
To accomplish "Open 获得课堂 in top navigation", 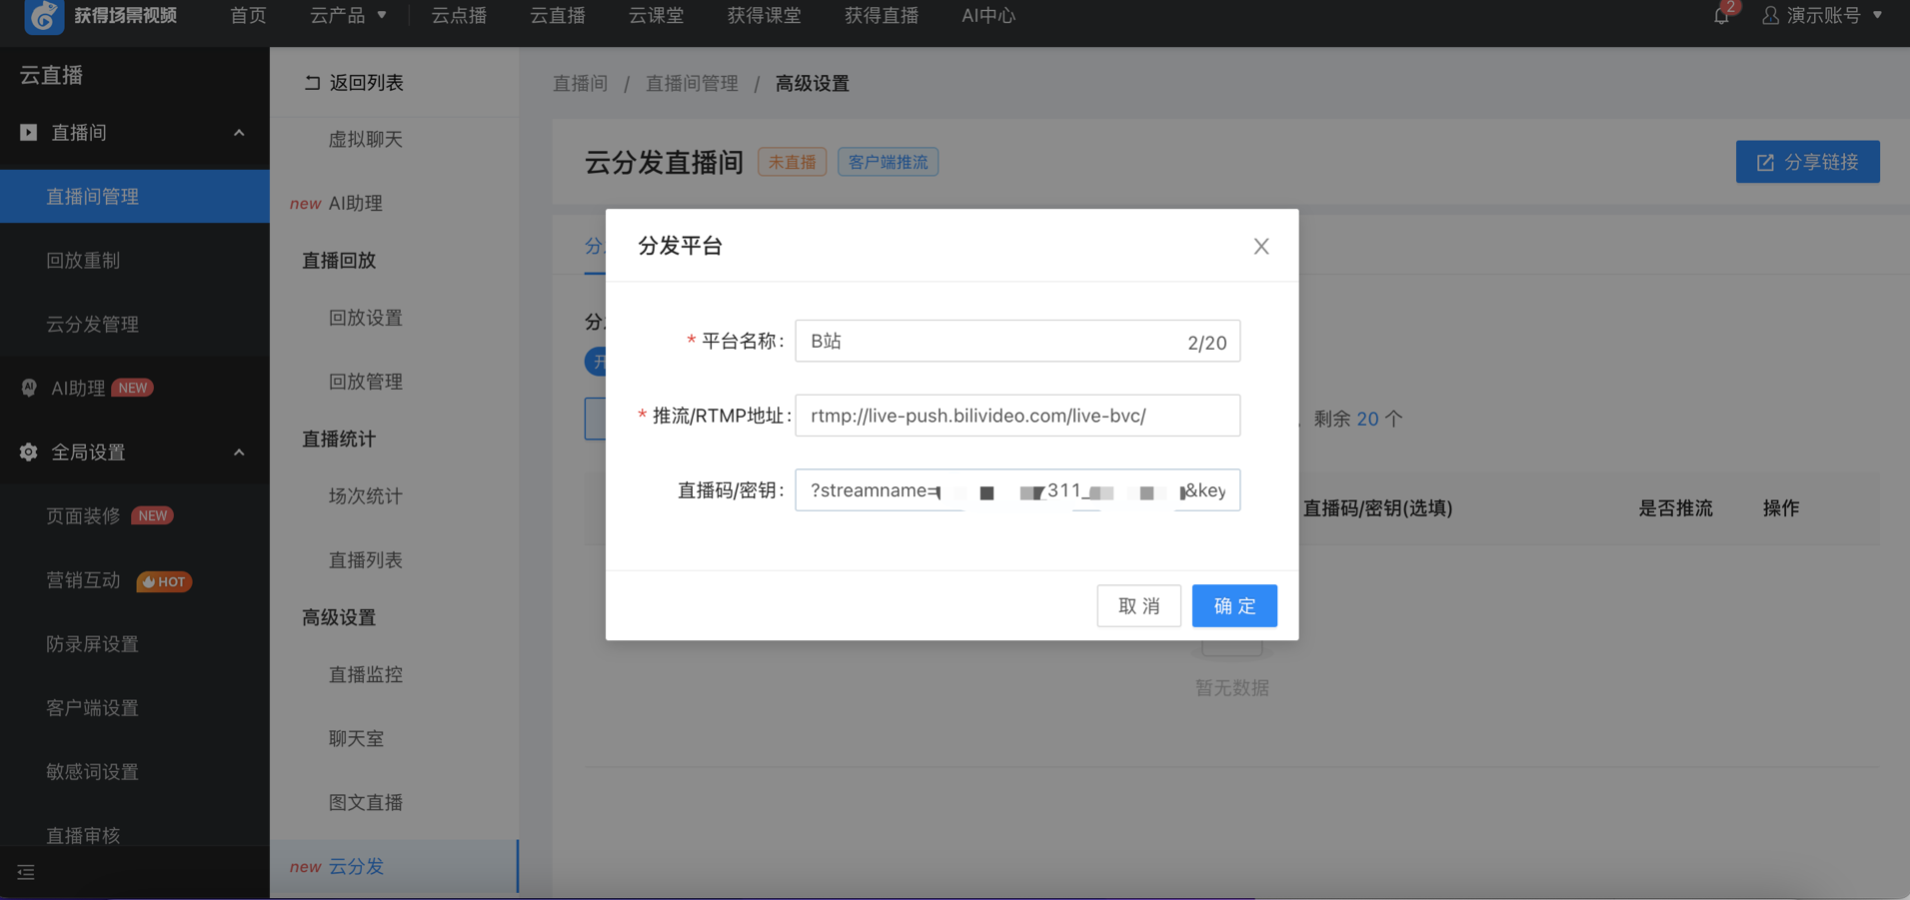I will pyautogui.click(x=764, y=16).
